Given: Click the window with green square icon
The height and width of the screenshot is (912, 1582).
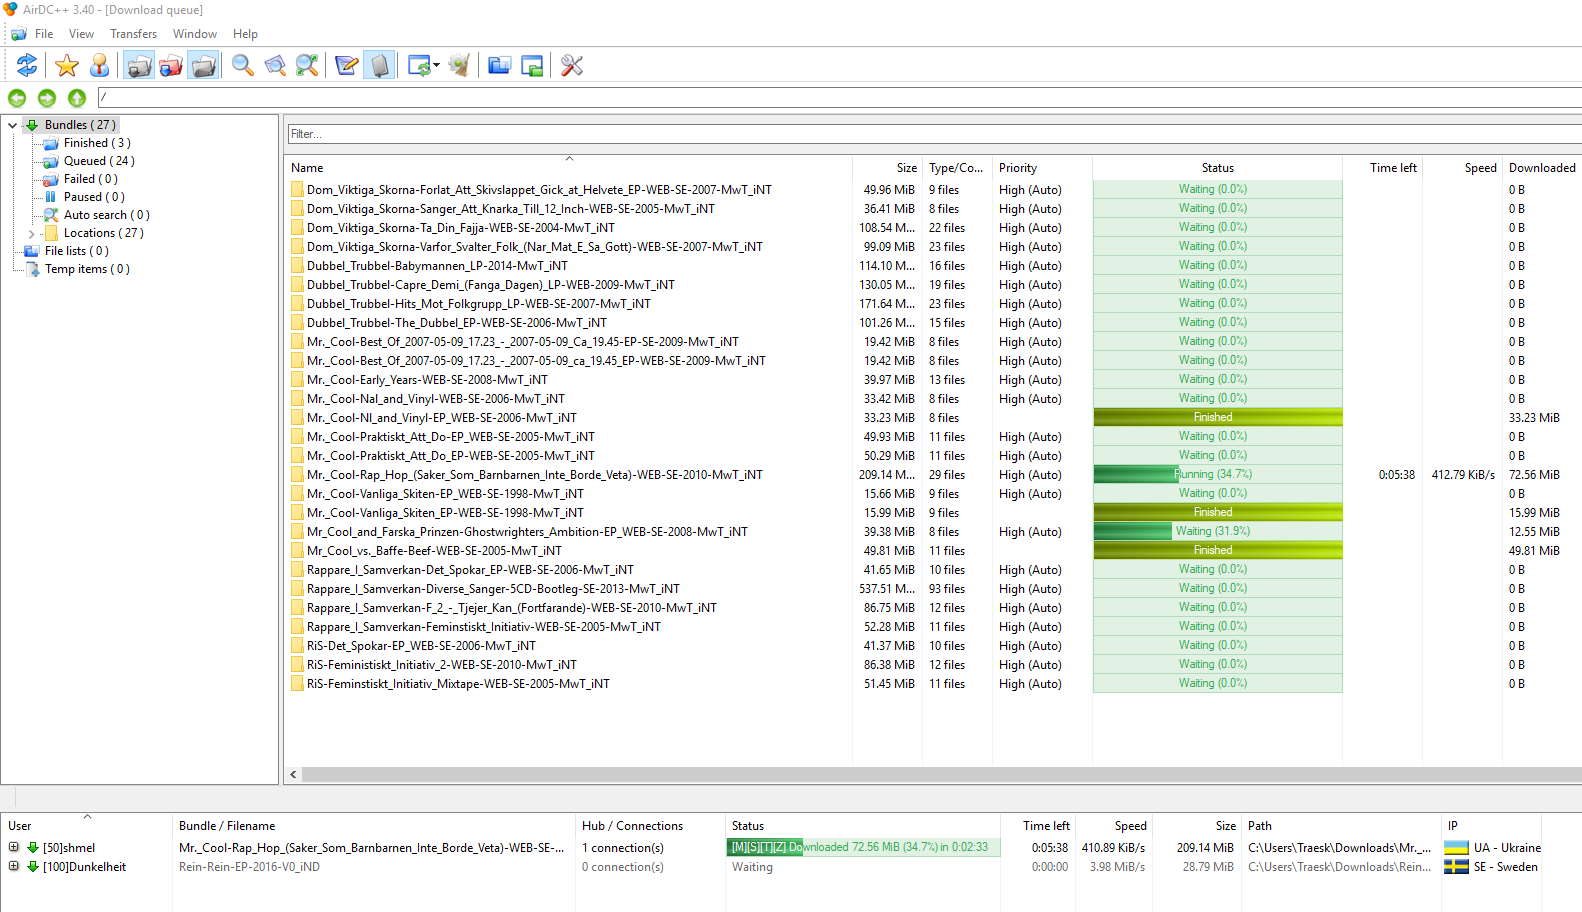Looking at the screenshot, I should pos(532,65).
